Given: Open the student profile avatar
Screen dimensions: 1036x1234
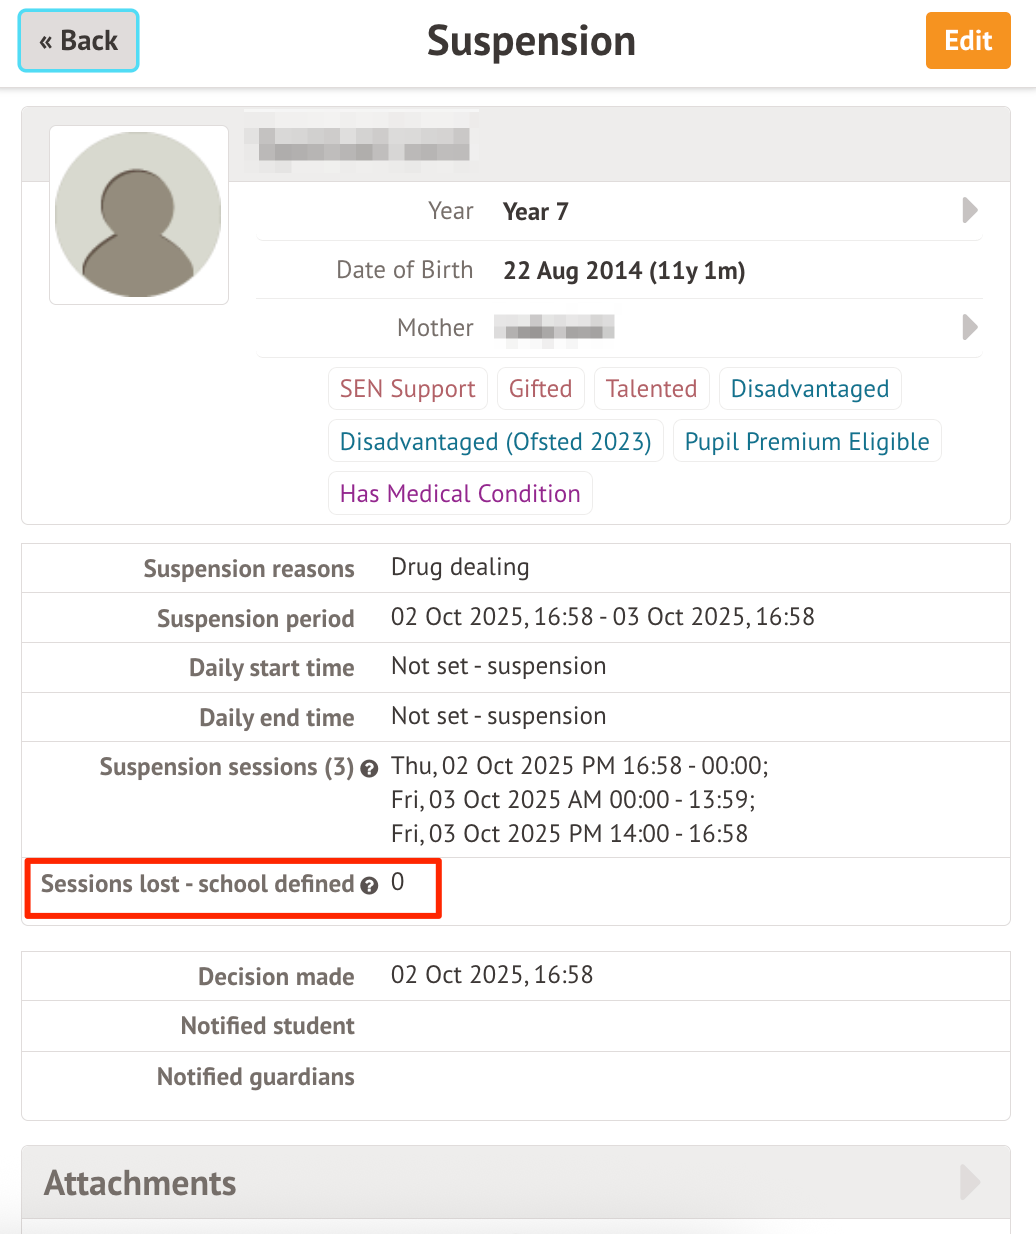Looking at the screenshot, I should (139, 215).
